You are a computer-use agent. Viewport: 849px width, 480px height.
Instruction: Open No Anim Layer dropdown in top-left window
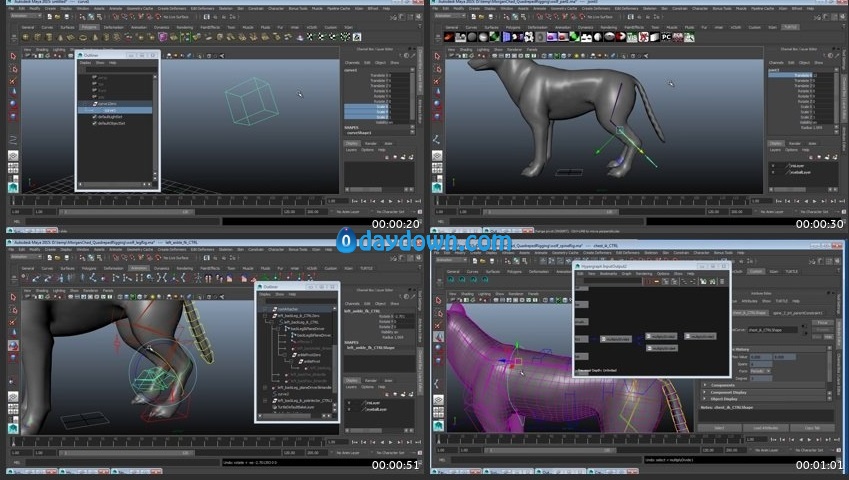(x=347, y=212)
